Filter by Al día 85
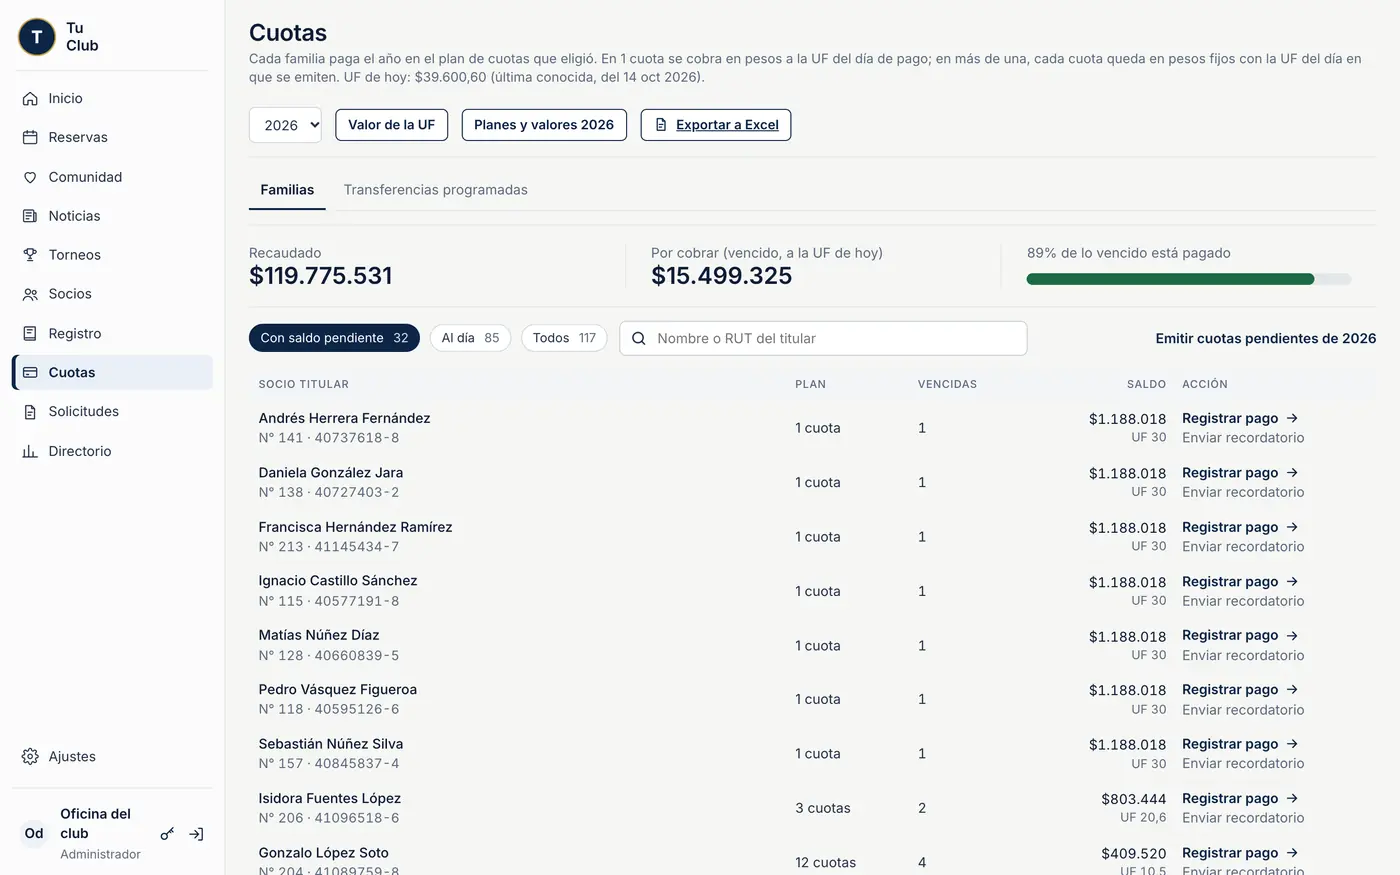Viewport: 1400px width, 875px height. 470,338
